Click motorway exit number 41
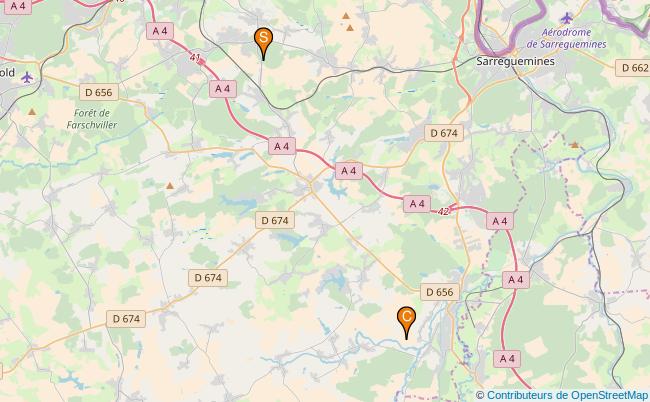Viewport: 650px width, 402px height. pos(196,58)
